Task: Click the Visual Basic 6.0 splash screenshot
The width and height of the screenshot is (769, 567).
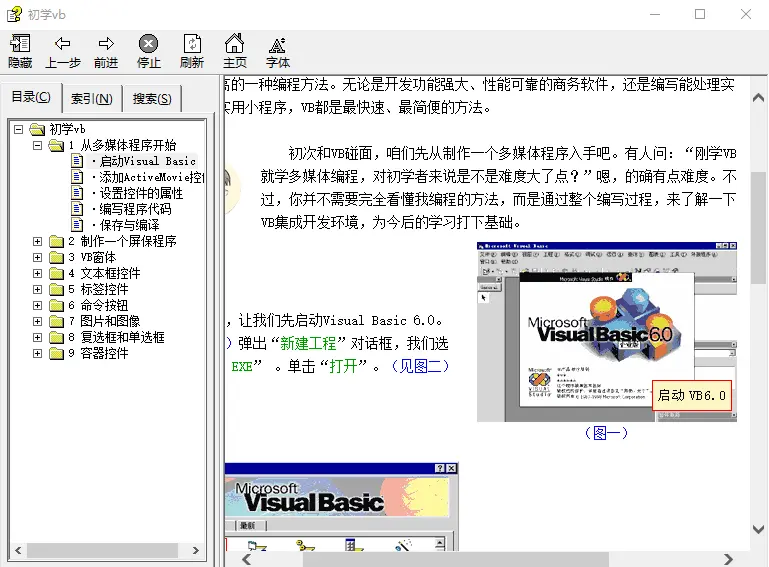Action: 606,331
